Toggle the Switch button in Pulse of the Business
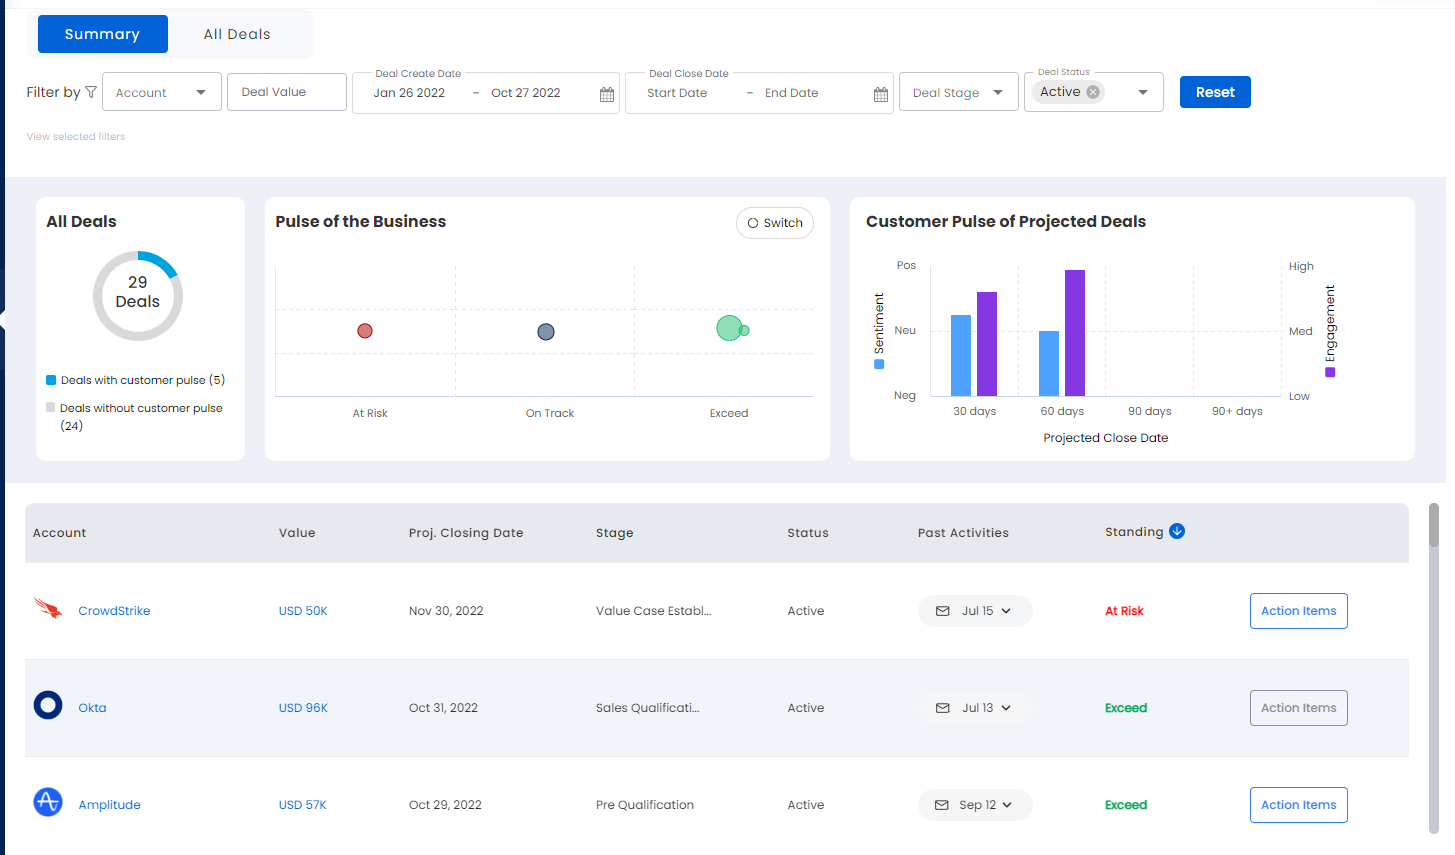Image resolution: width=1455 pixels, height=855 pixels. (775, 223)
